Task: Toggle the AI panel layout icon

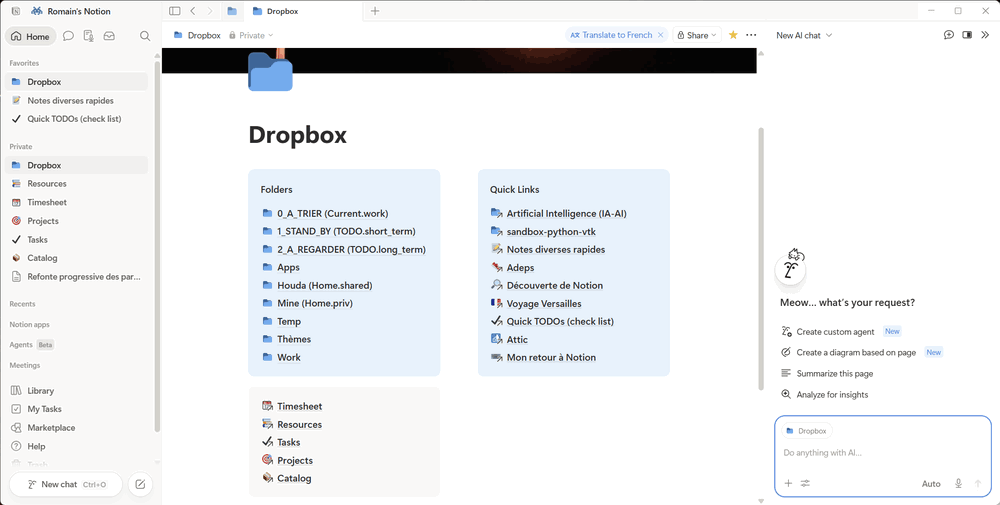Action: point(967,35)
